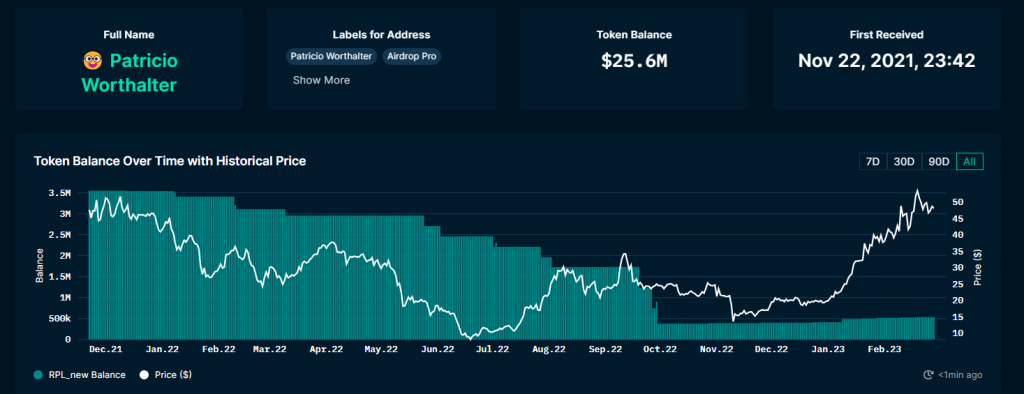Click the May.22 x-axis label
Image resolution: width=1024 pixels, height=394 pixels.
(382, 350)
